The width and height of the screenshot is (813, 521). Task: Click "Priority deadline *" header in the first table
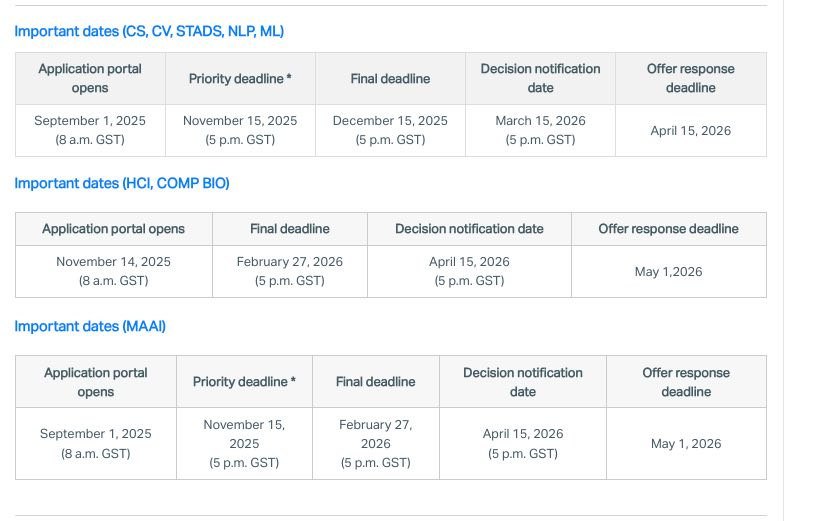tap(240, 78)
